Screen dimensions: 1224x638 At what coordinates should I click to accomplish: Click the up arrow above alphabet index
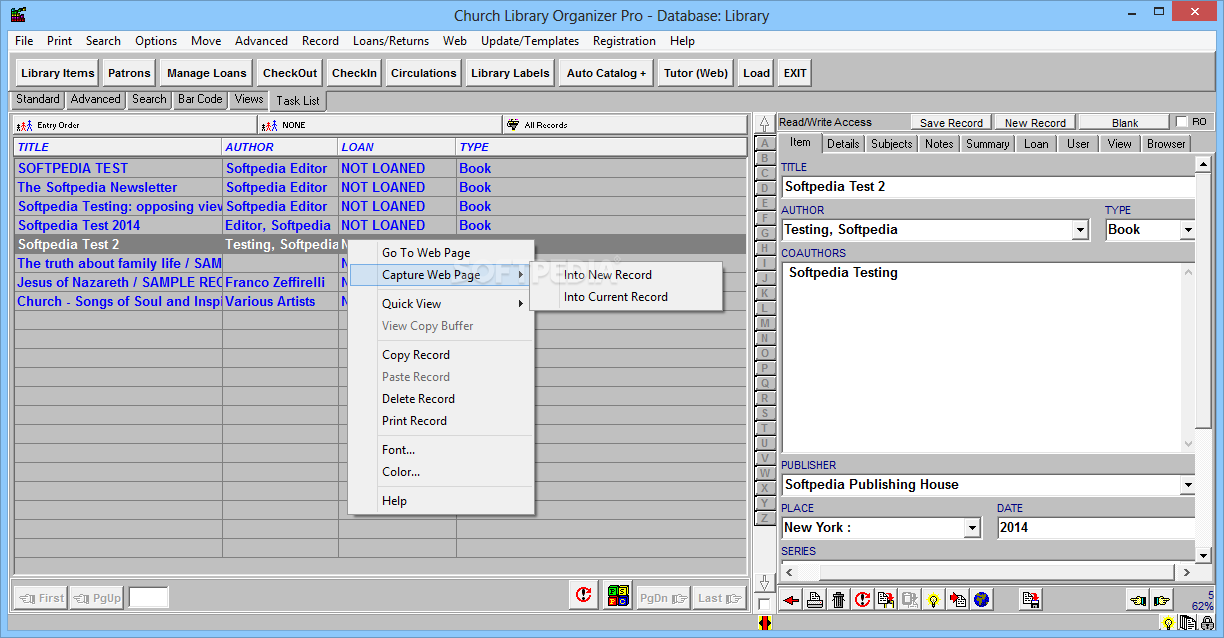[764, 124]
